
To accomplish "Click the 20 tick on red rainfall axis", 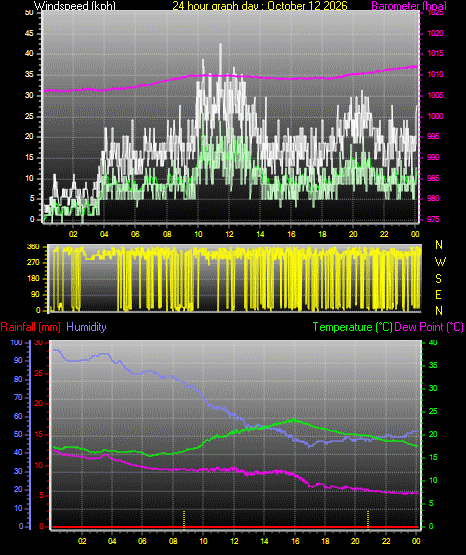I will [39, 404].
